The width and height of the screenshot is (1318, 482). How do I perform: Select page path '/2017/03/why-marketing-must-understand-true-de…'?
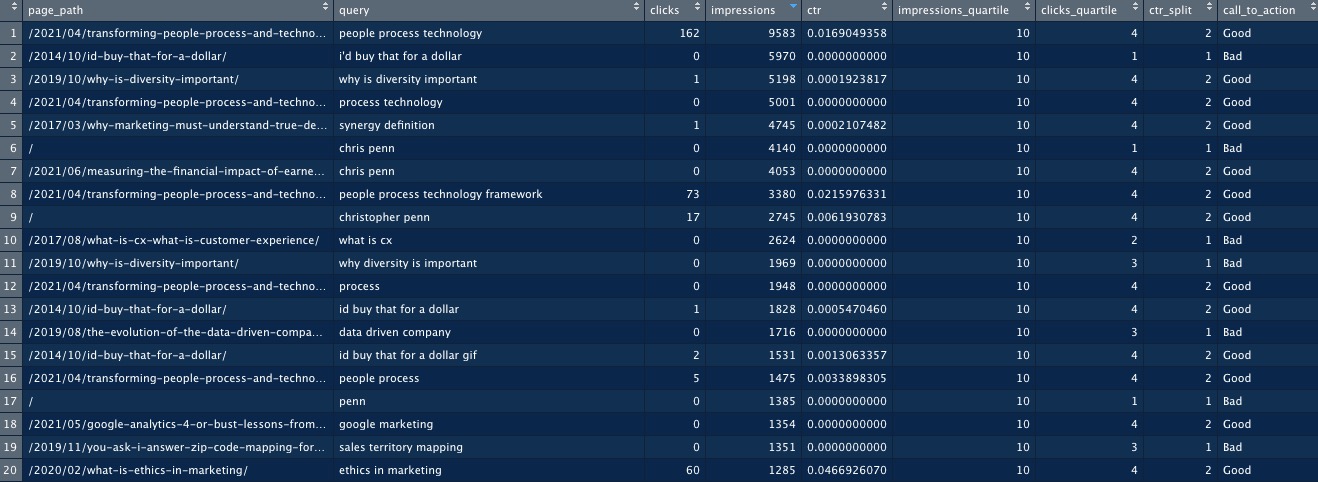pos(178,125)
